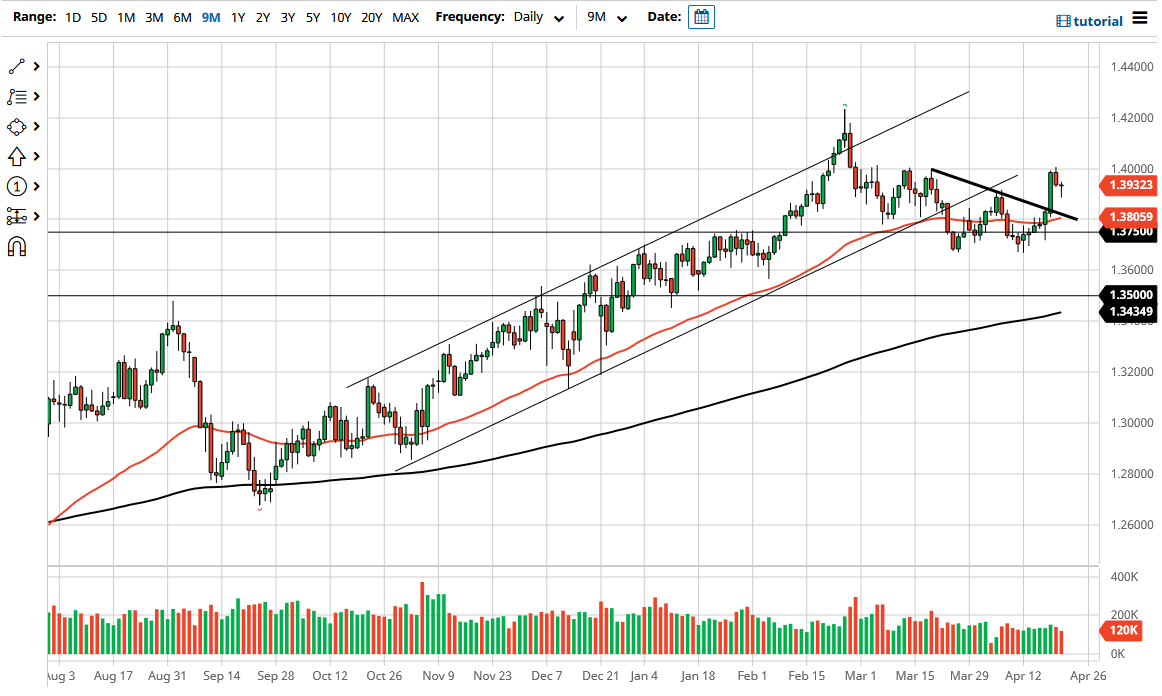Expand arrow marker options chevron
The image size is (1162, 696).
(36, 156)
